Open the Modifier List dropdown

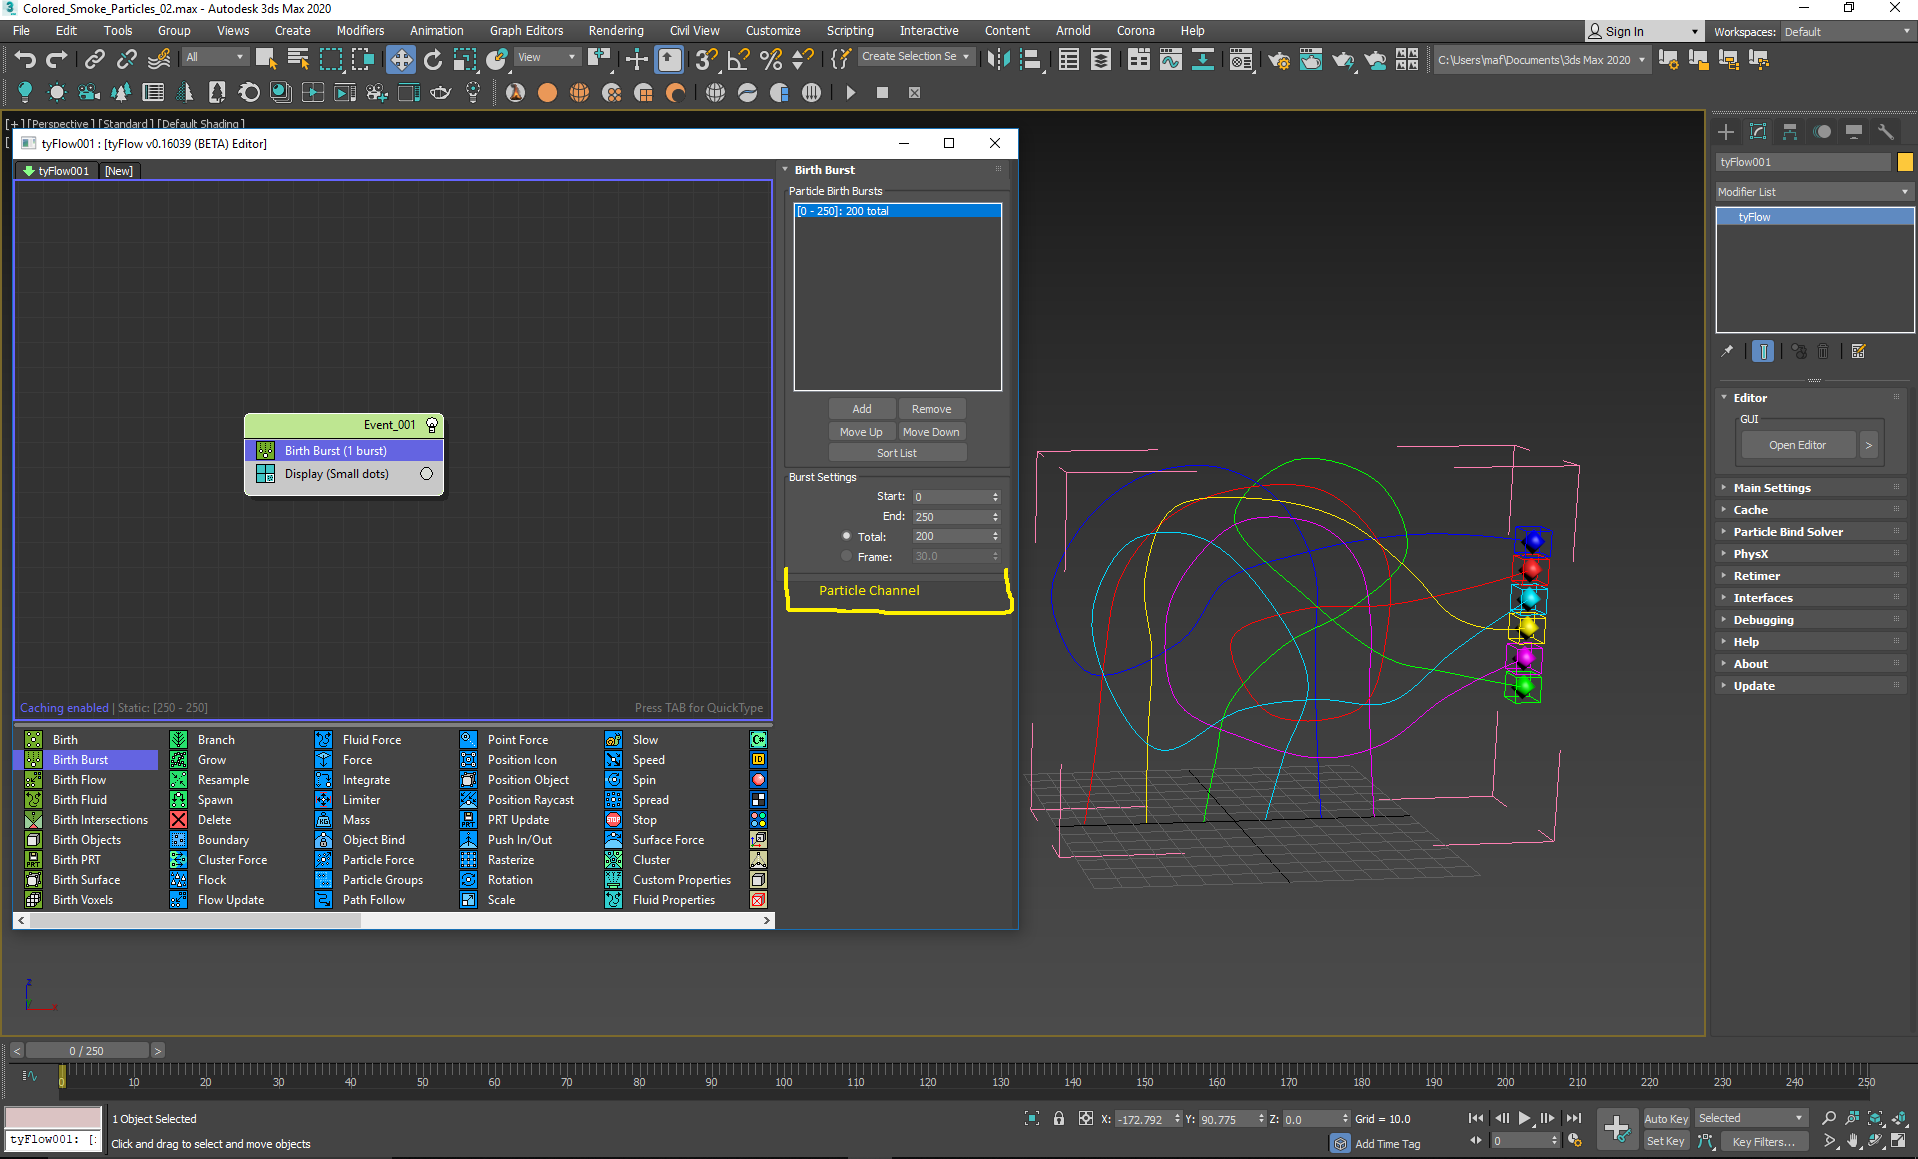[x=1814, y=192]
